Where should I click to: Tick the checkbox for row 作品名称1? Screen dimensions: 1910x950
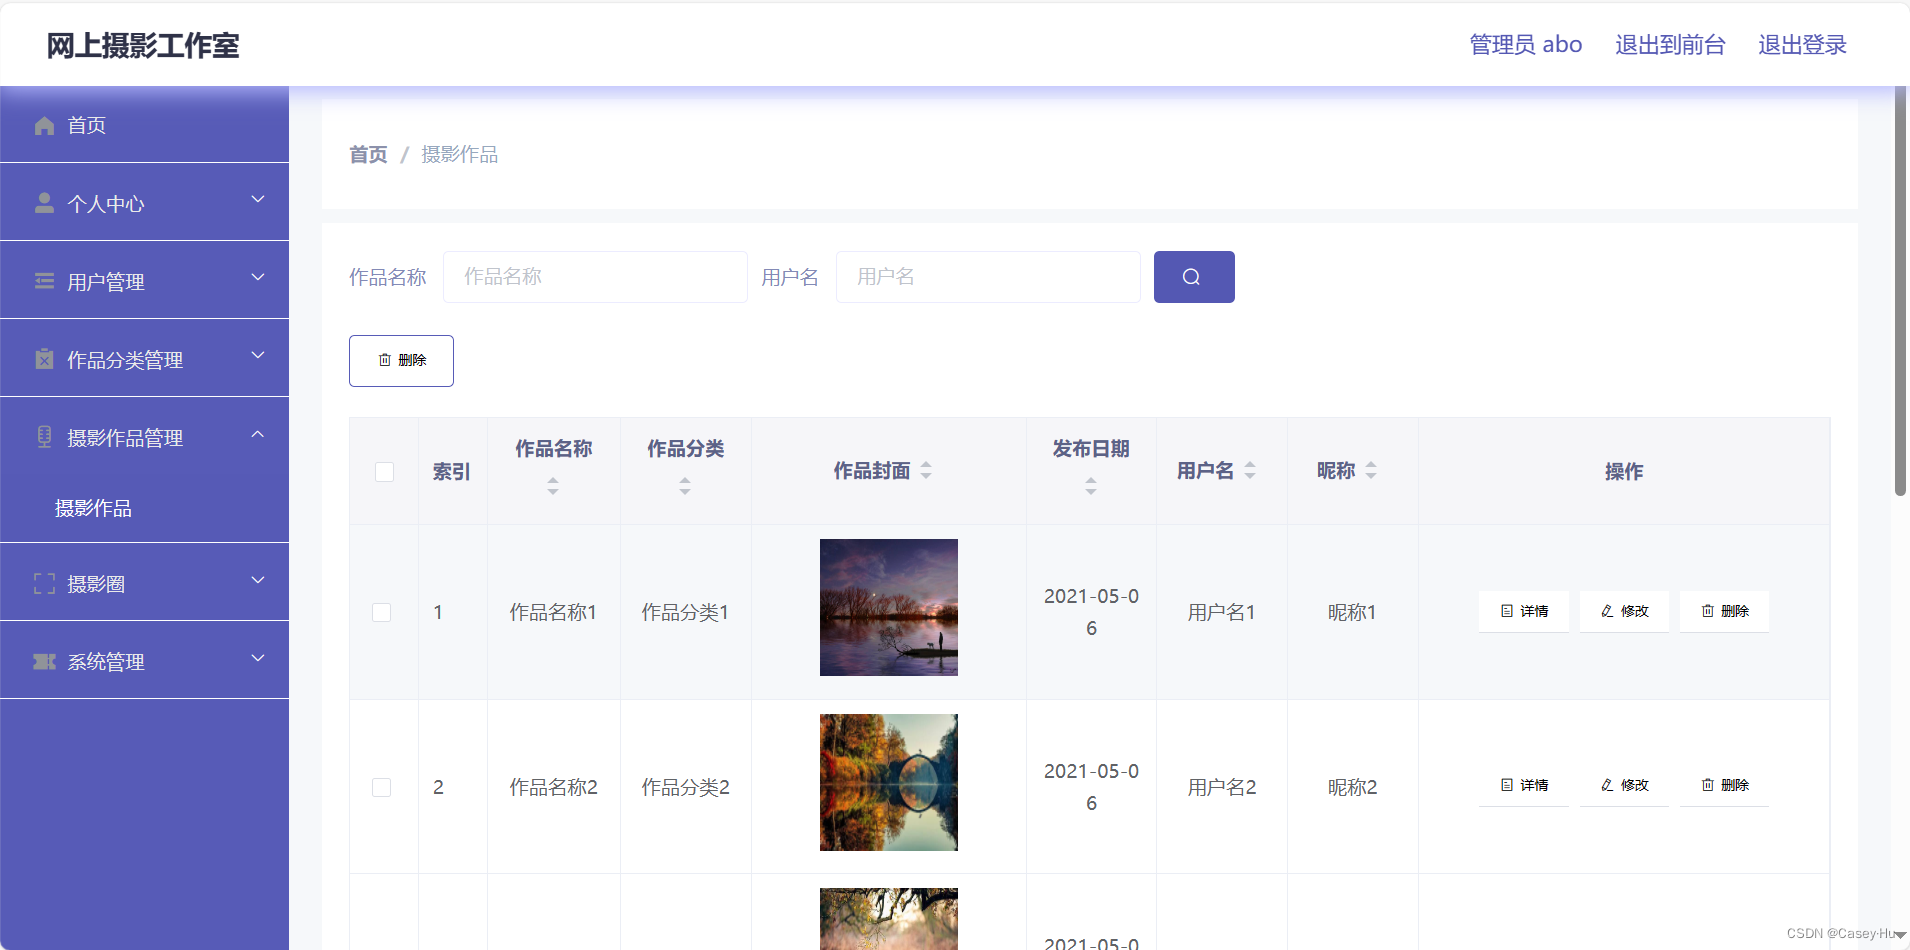tap(382, 612)
